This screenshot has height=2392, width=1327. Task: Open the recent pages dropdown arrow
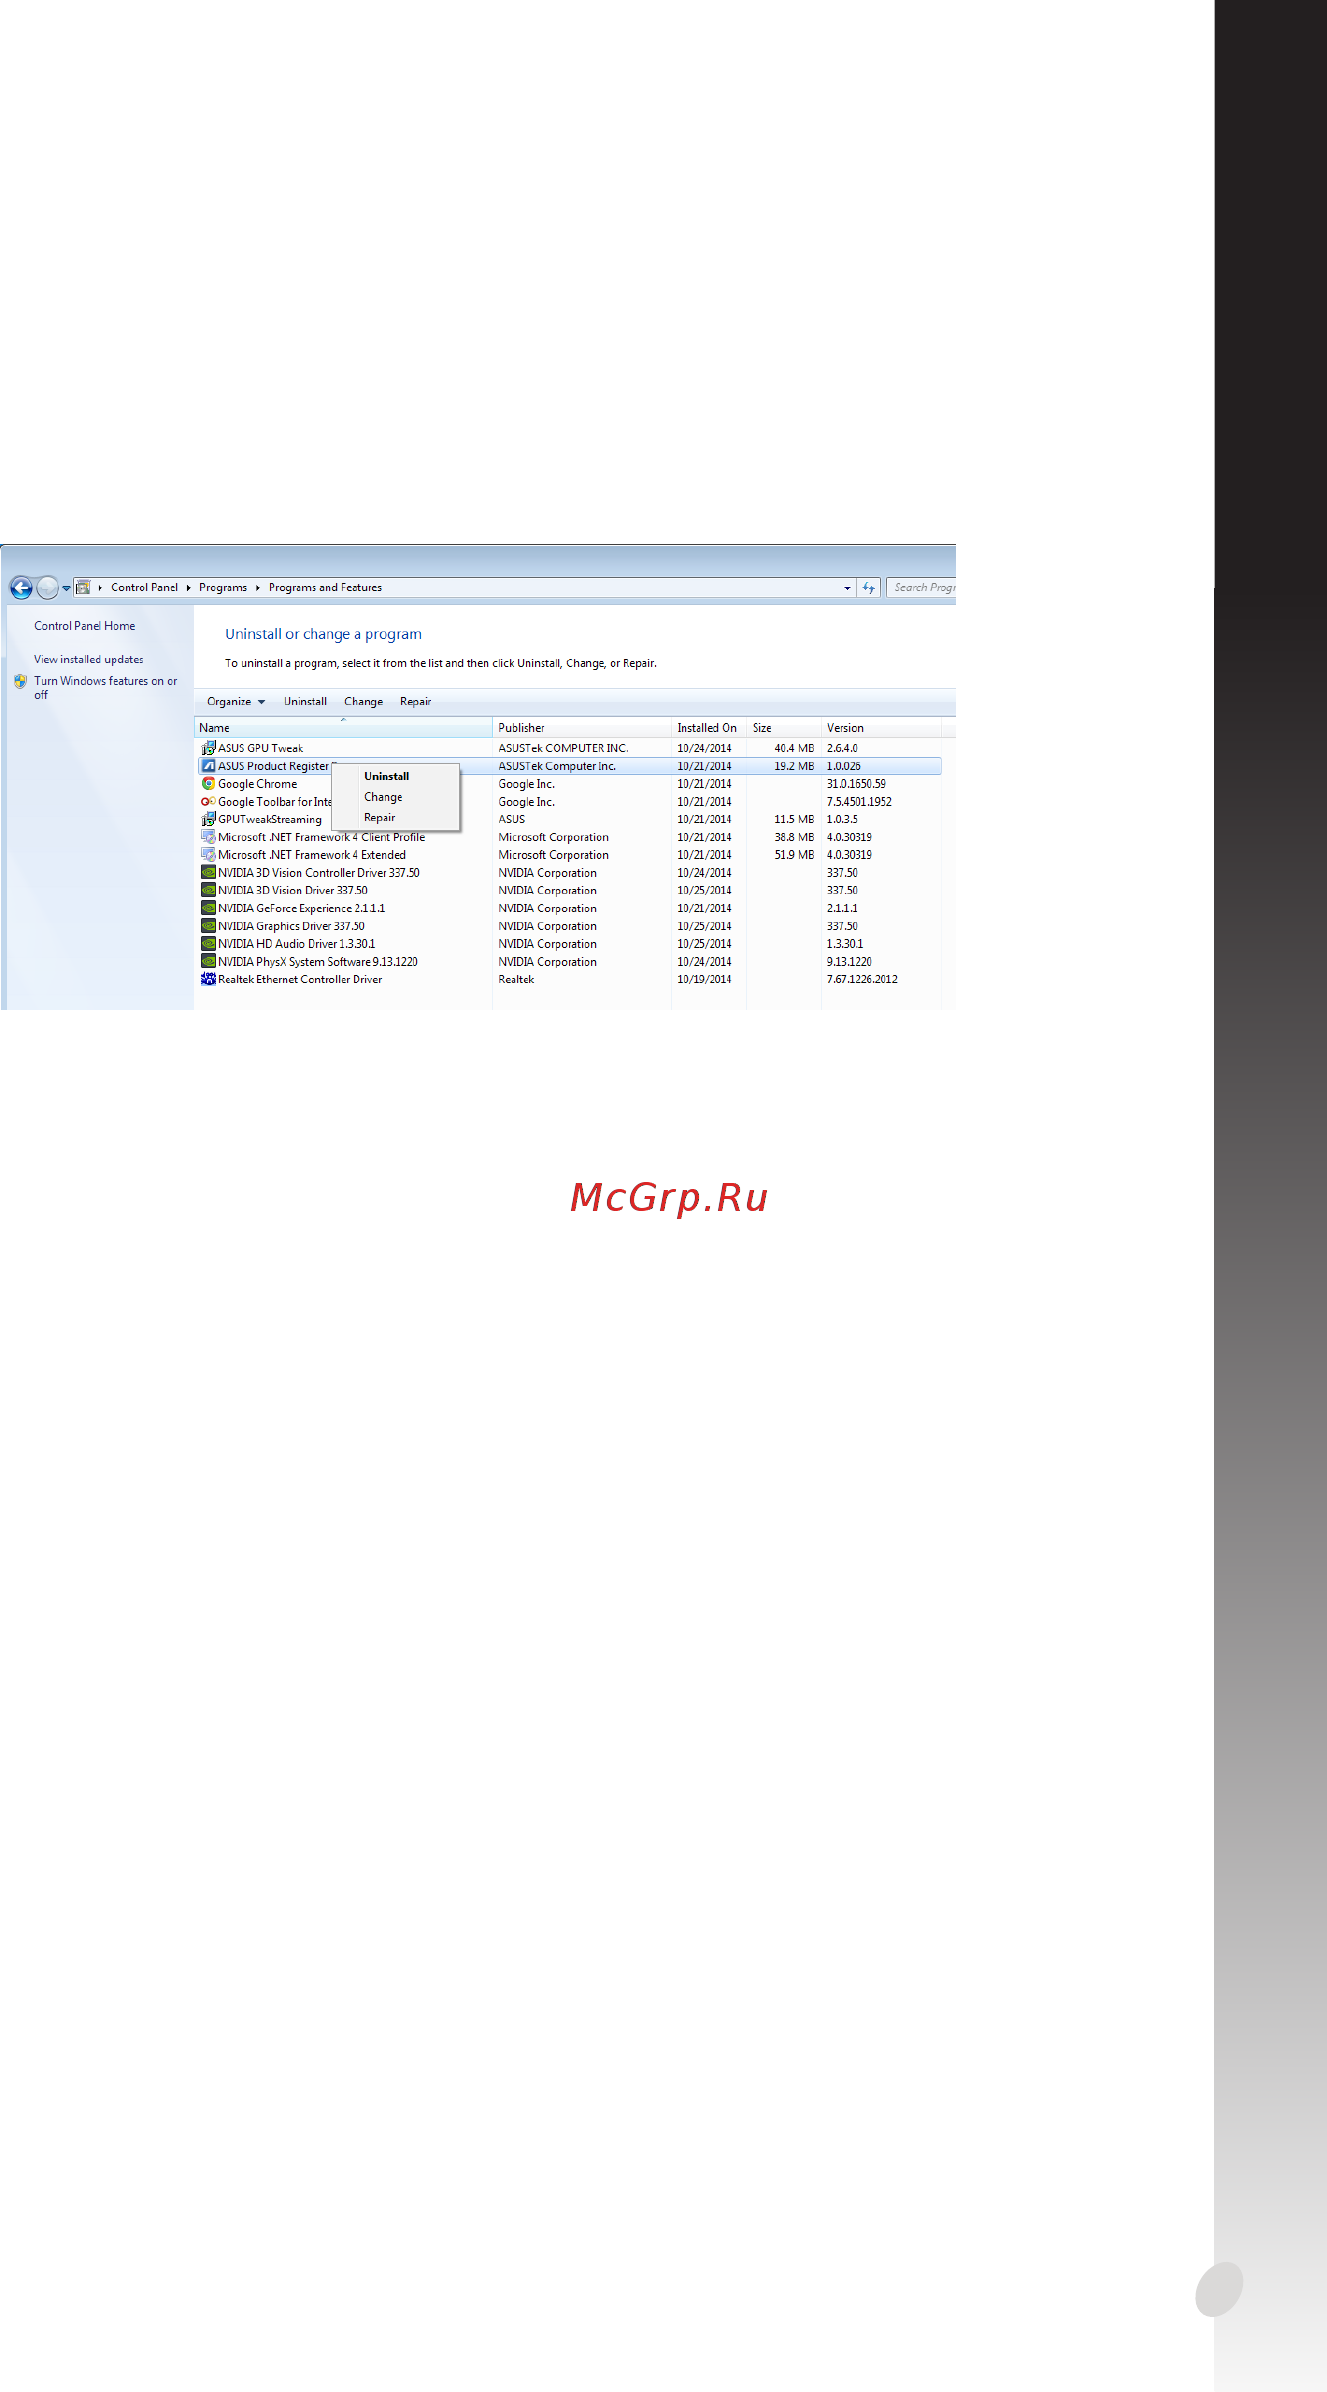pyautogui.click(x=66, y=588)
